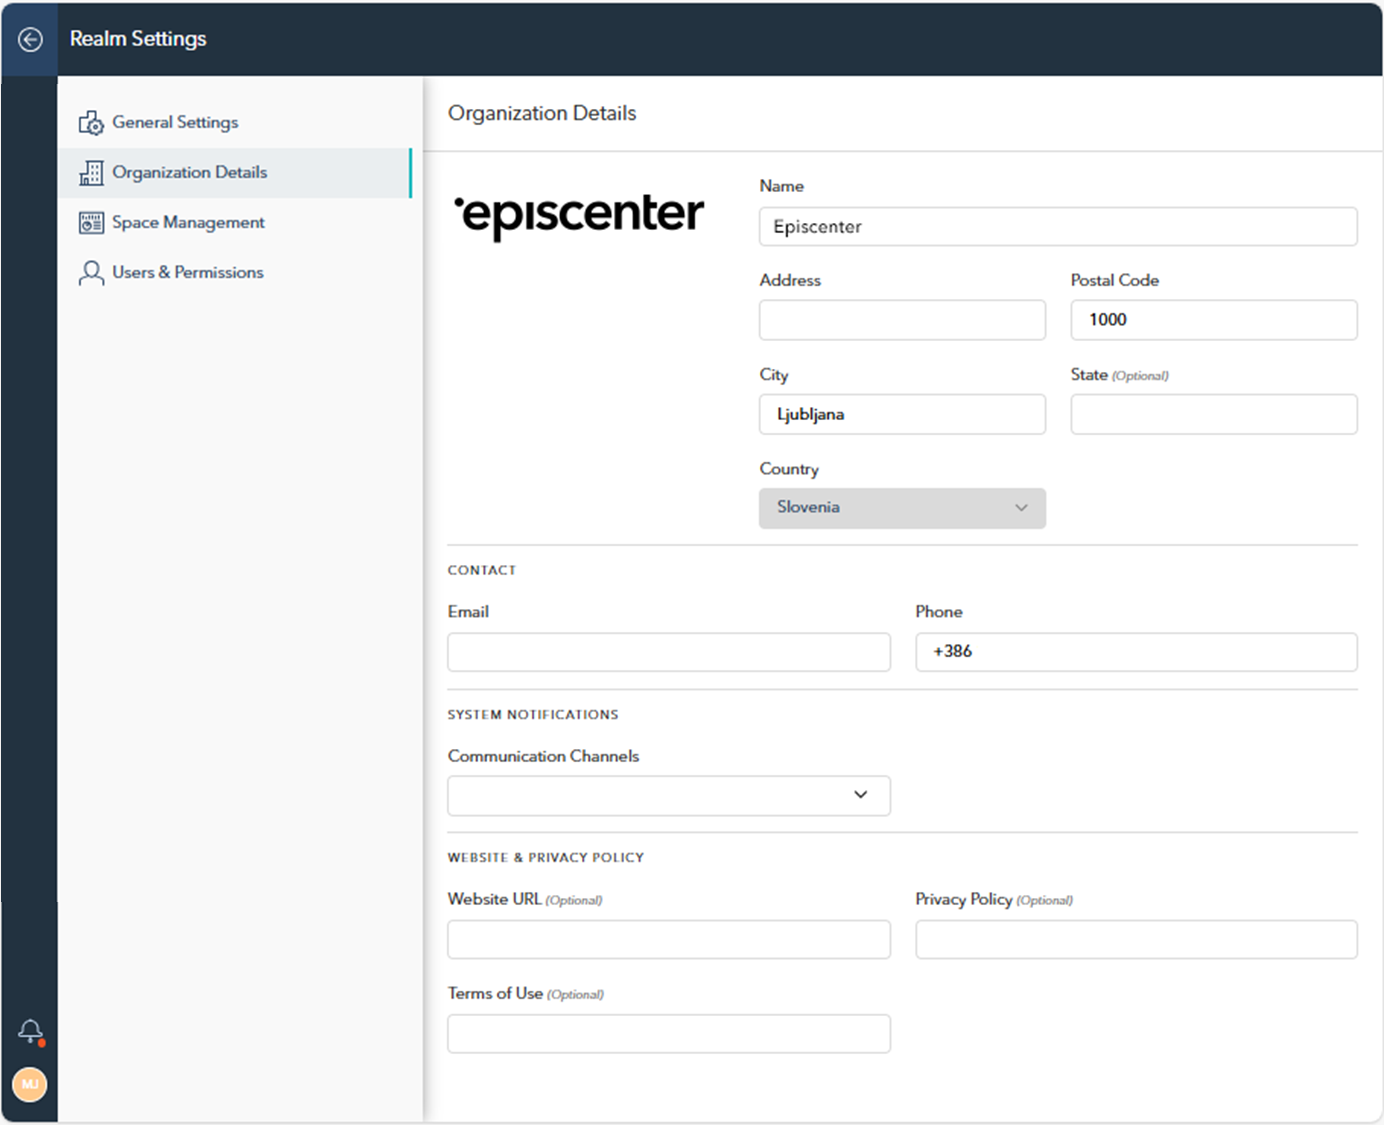Image resolution: width=1384 pixels, height=1125 pixels.
Task: Focus the State input field
Action: [x=1214, y=414]
